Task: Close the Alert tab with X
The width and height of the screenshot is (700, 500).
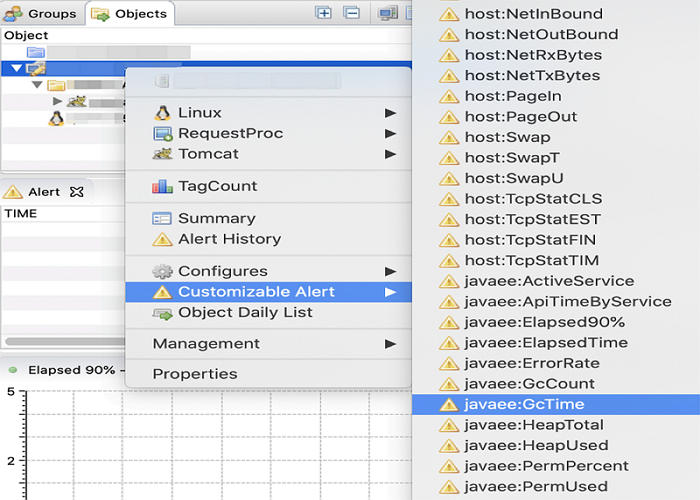Action: [77, 192]
